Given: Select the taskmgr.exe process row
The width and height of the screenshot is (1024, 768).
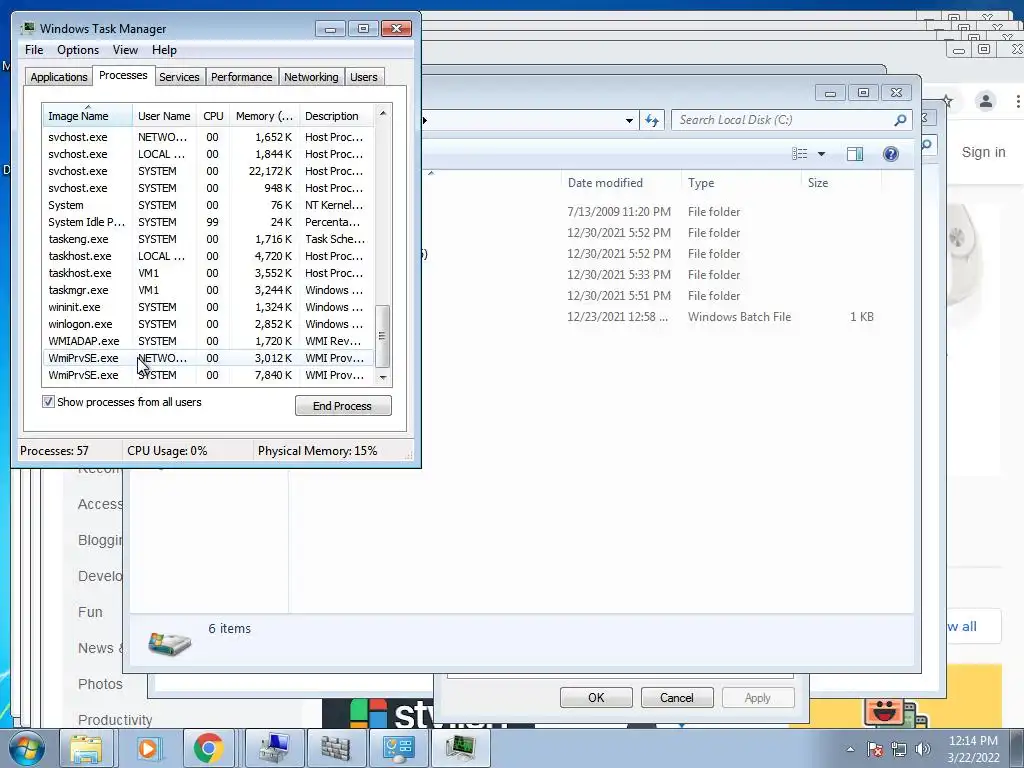Looking at the screenshot, I should tap(208, 290).
